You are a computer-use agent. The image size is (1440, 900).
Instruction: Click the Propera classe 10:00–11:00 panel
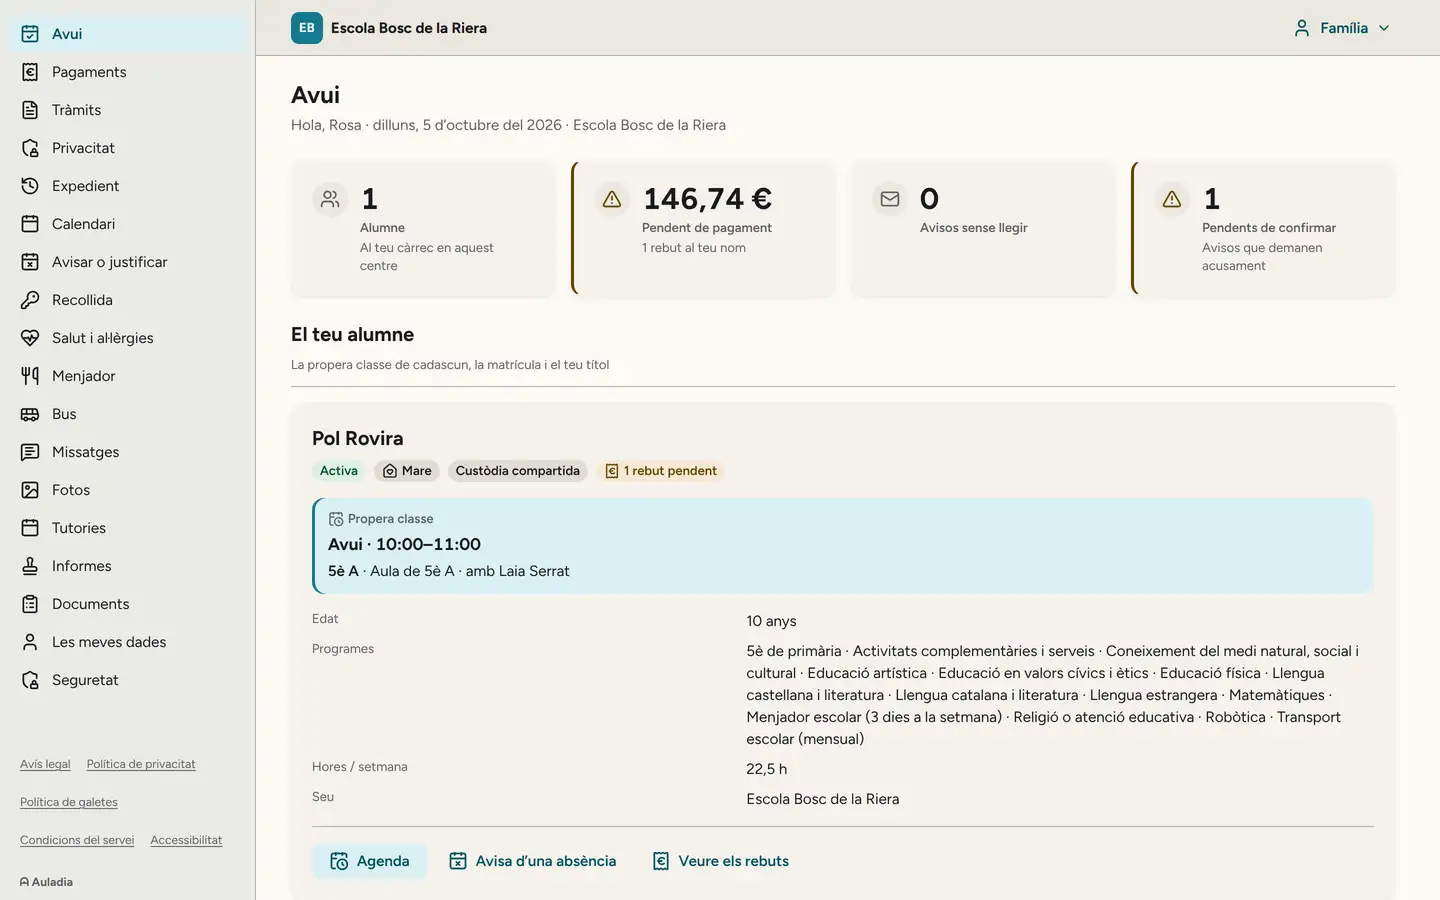pyautogui.click(x=843, y=546)
